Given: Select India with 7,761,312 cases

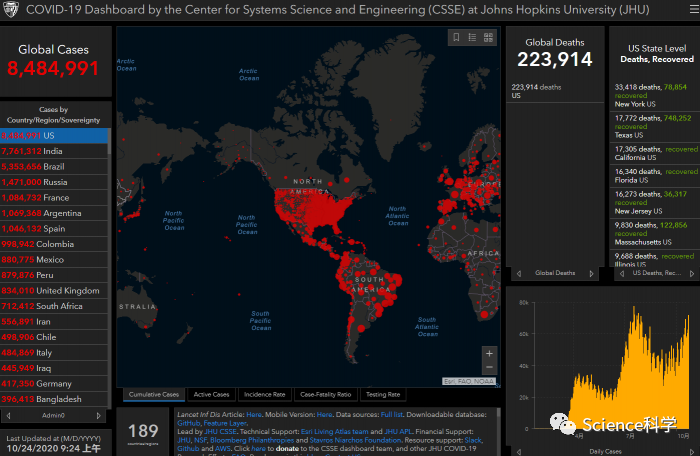Looking at the screenshot, I should point(54,151).
